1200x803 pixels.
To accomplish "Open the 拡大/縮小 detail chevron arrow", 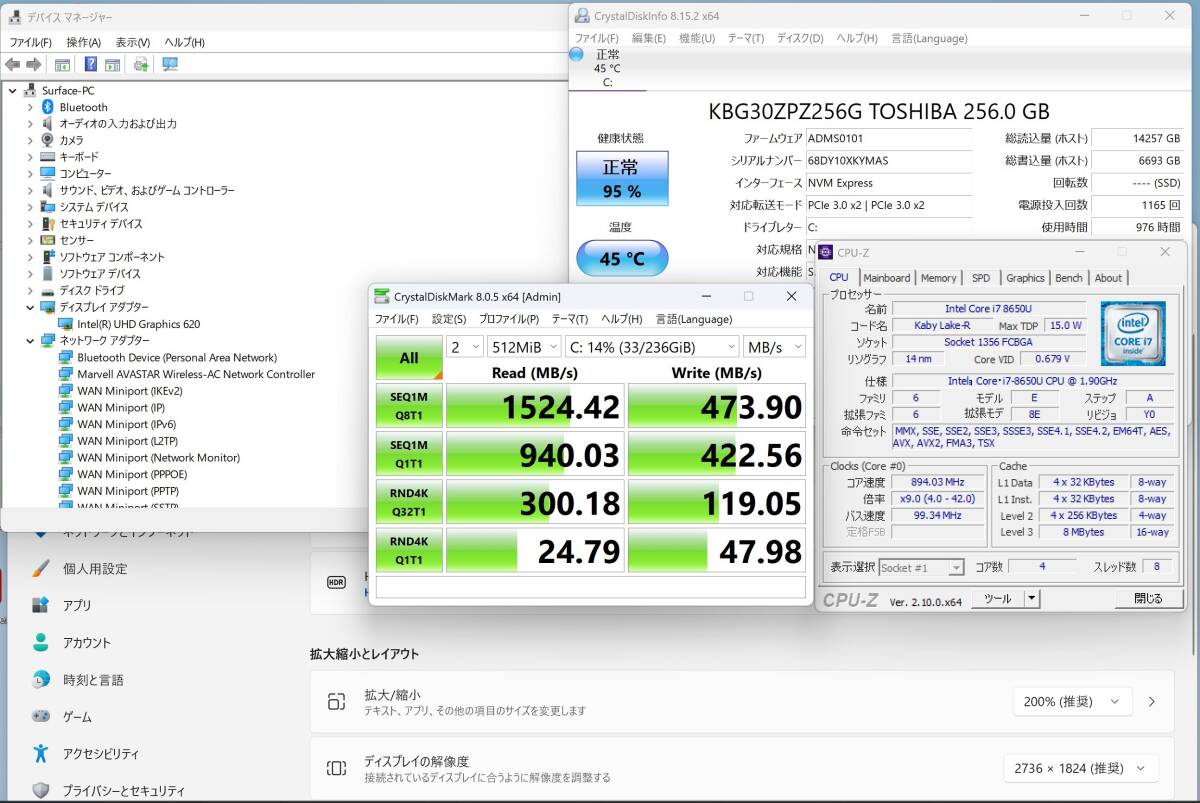I will tap(1152, 702).
